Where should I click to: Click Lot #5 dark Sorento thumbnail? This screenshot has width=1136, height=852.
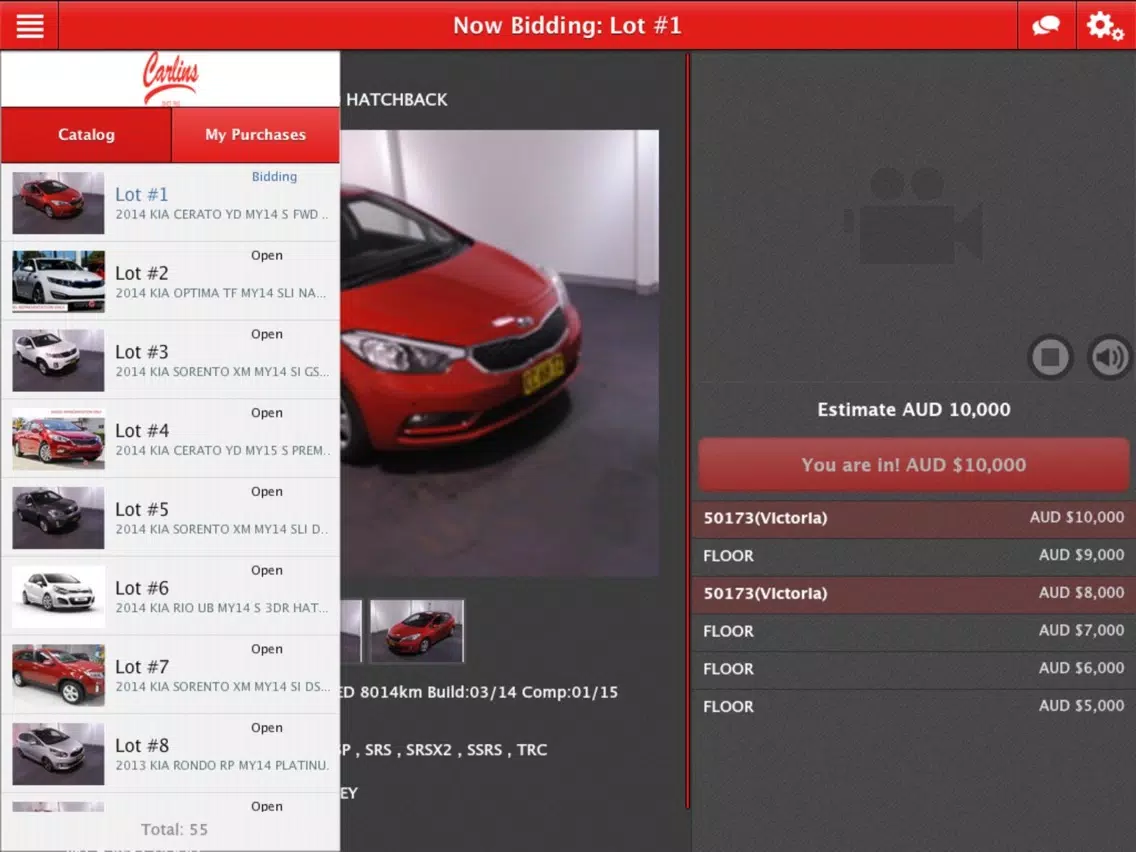point(59,518)
